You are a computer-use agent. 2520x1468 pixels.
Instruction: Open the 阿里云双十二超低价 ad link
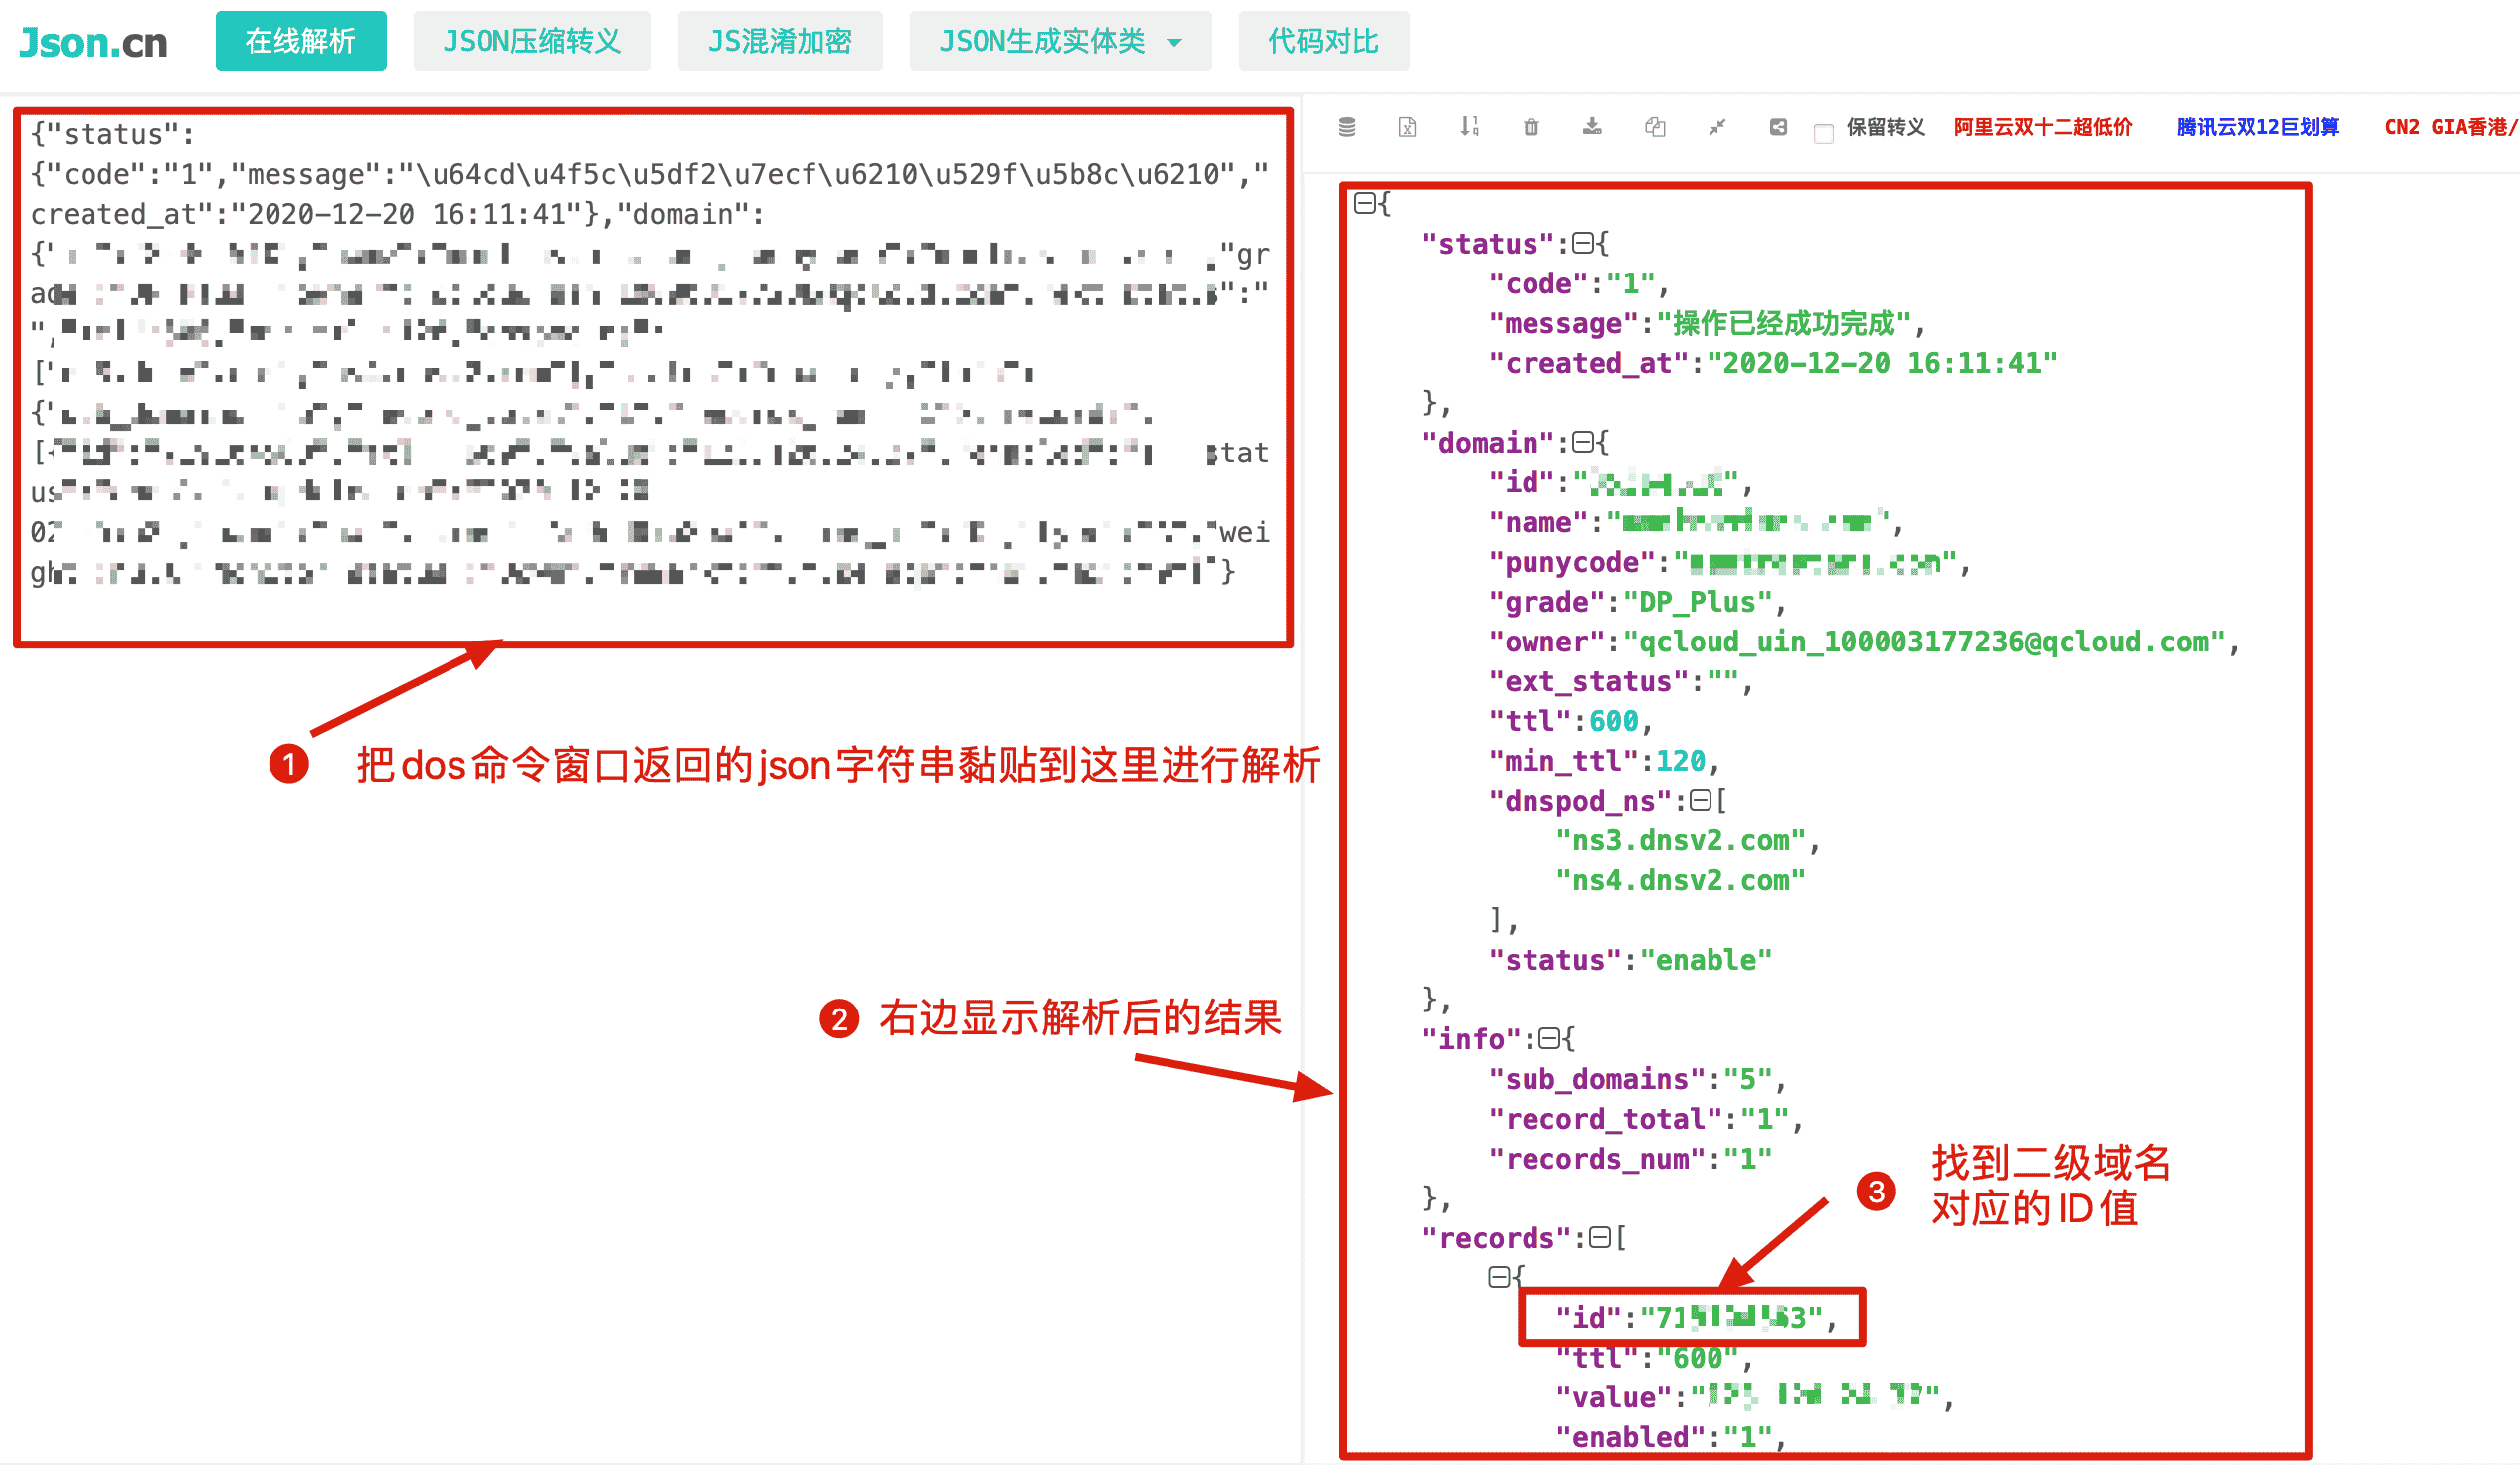coord(2043,127)
